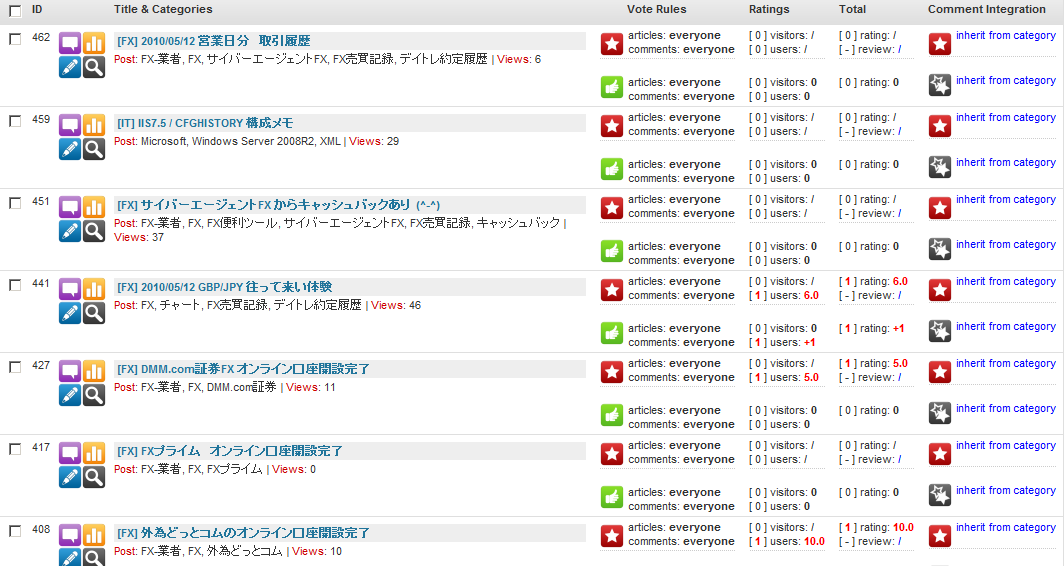The height and width of the screenshot is (566, 1064).
Task: Open orange statistics chart icon for post 459
Action: pos(94,125)
